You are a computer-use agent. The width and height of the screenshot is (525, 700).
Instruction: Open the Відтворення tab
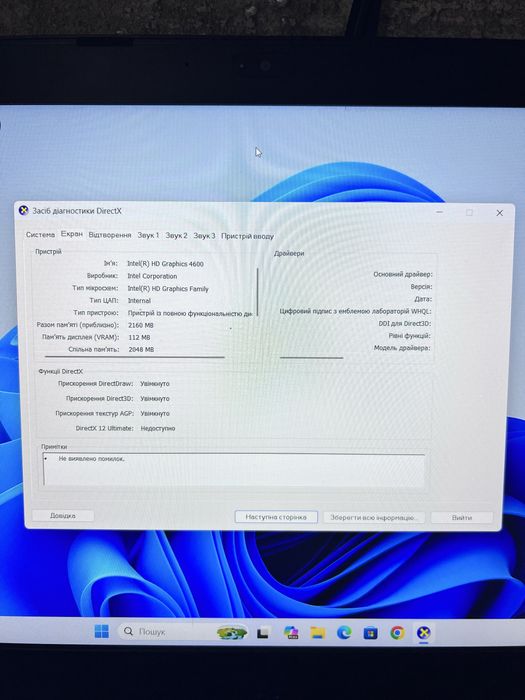[110, 235]
